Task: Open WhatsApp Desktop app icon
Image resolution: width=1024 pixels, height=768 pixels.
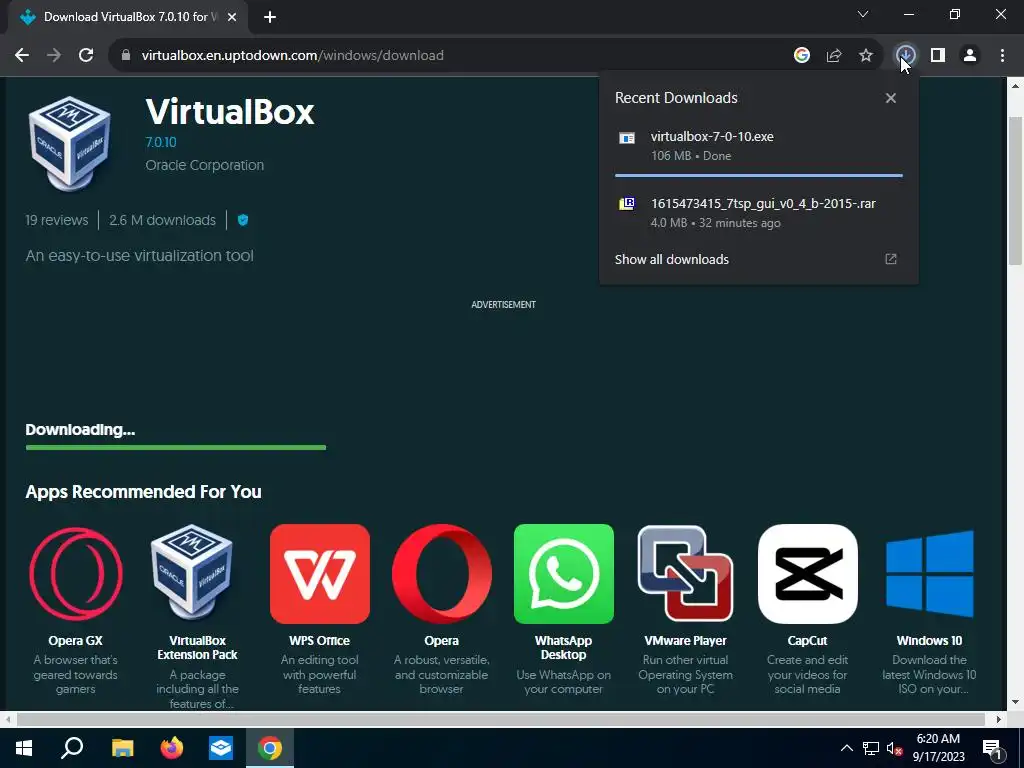Action: 564,573
